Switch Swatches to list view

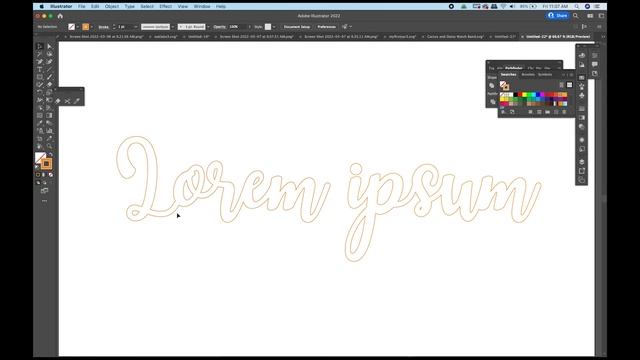[562, 85]
